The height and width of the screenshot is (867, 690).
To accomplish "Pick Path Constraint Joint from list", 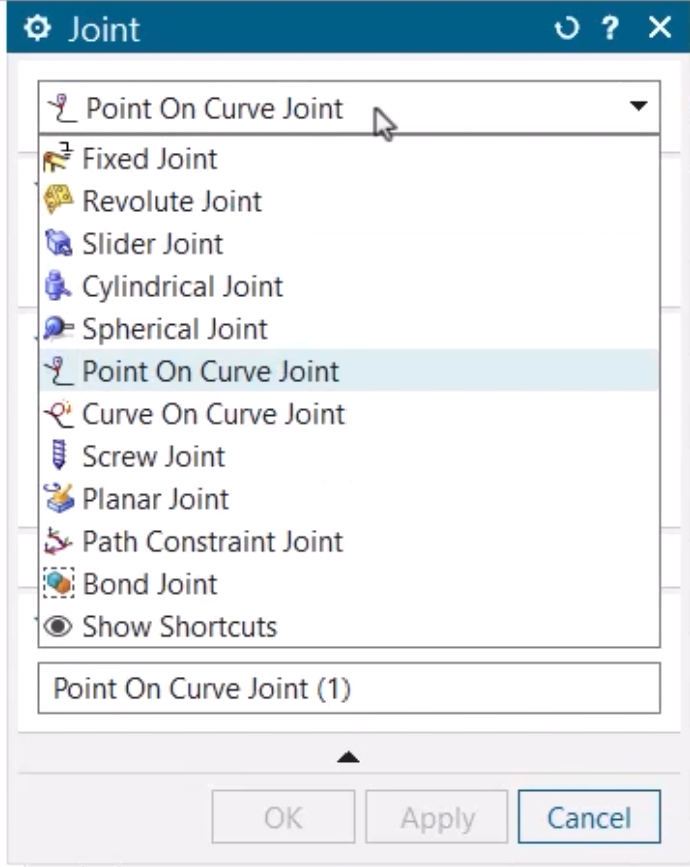I will [212, 542].
